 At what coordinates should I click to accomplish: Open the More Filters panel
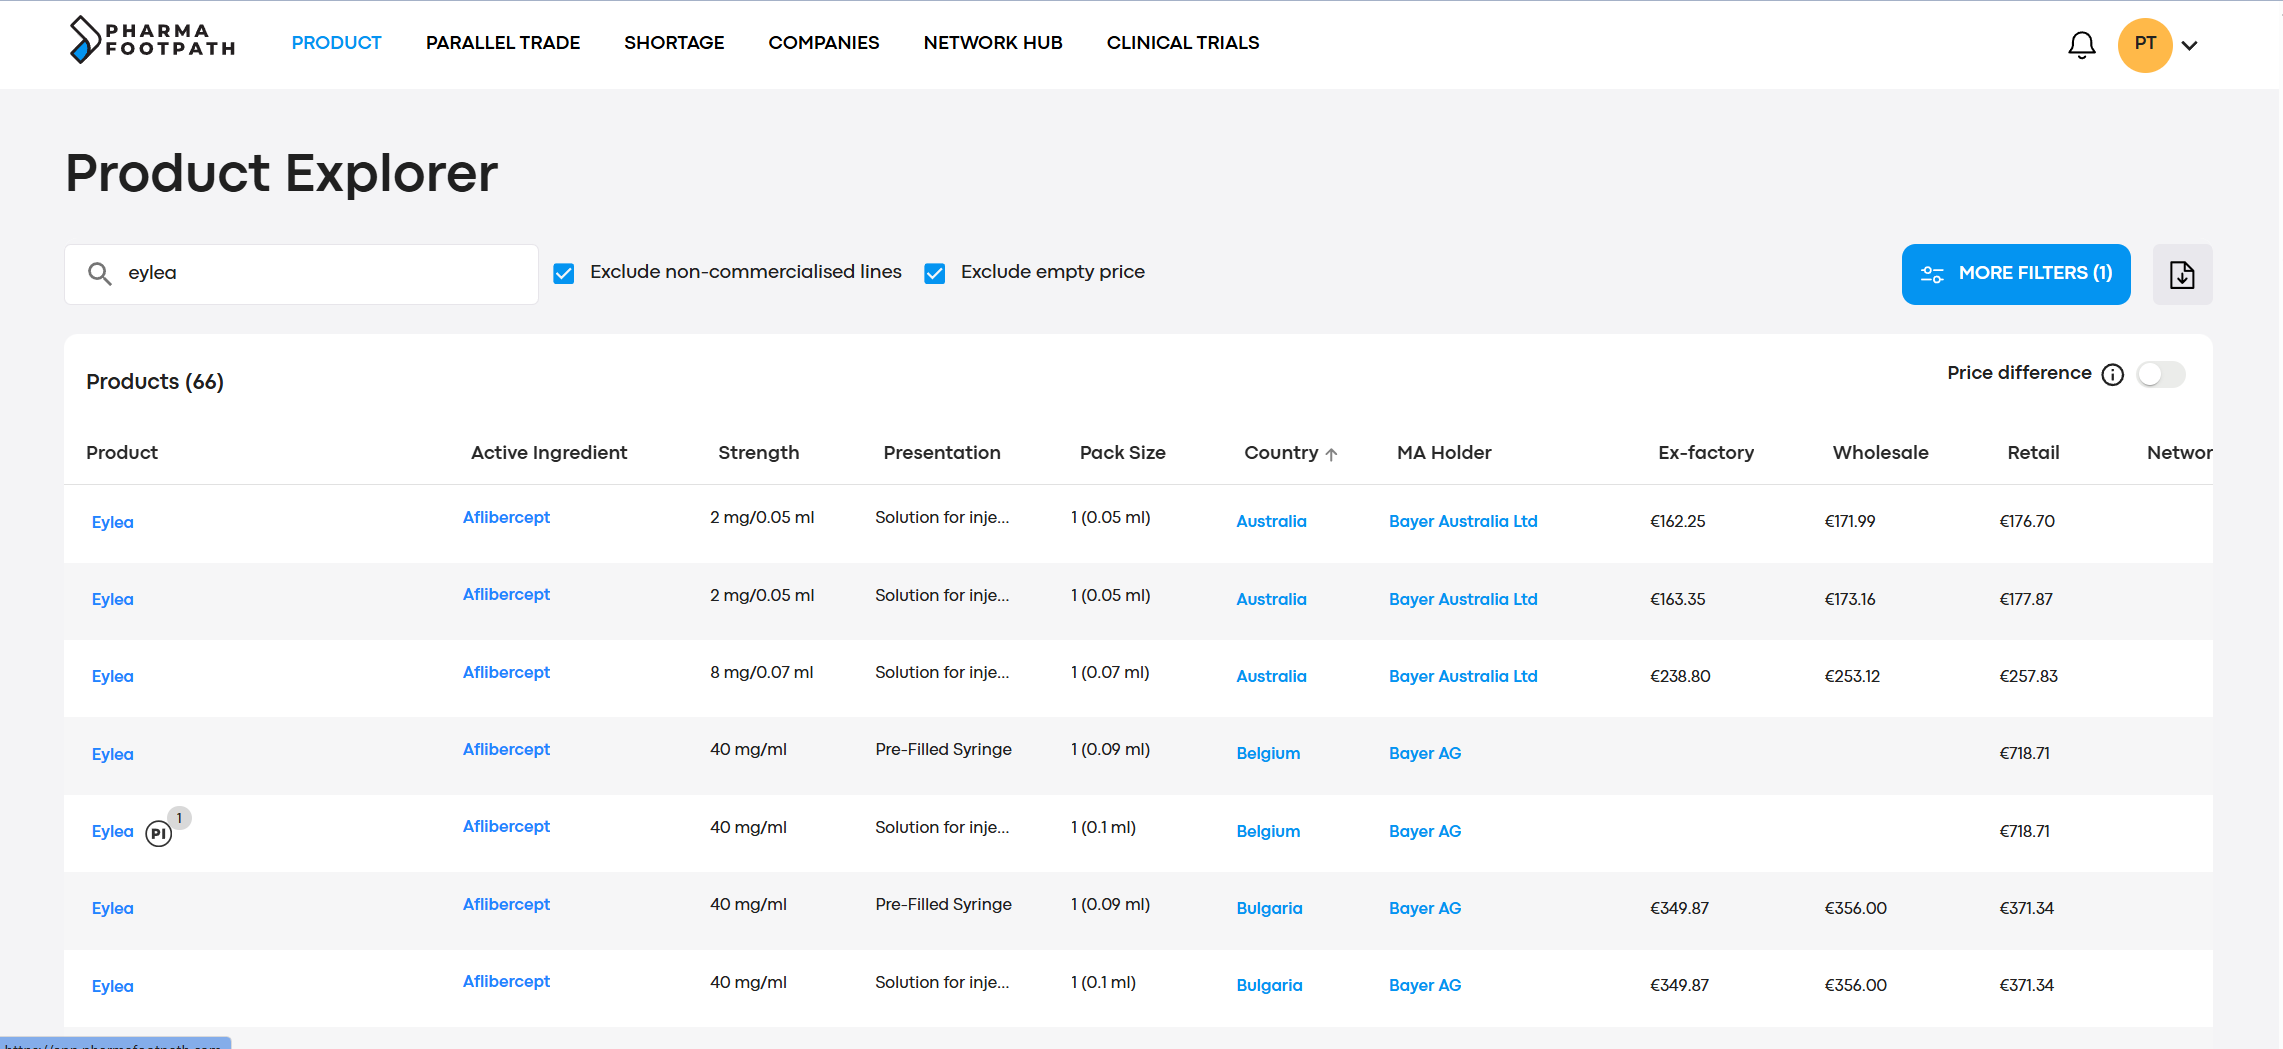pos(2015,274)
